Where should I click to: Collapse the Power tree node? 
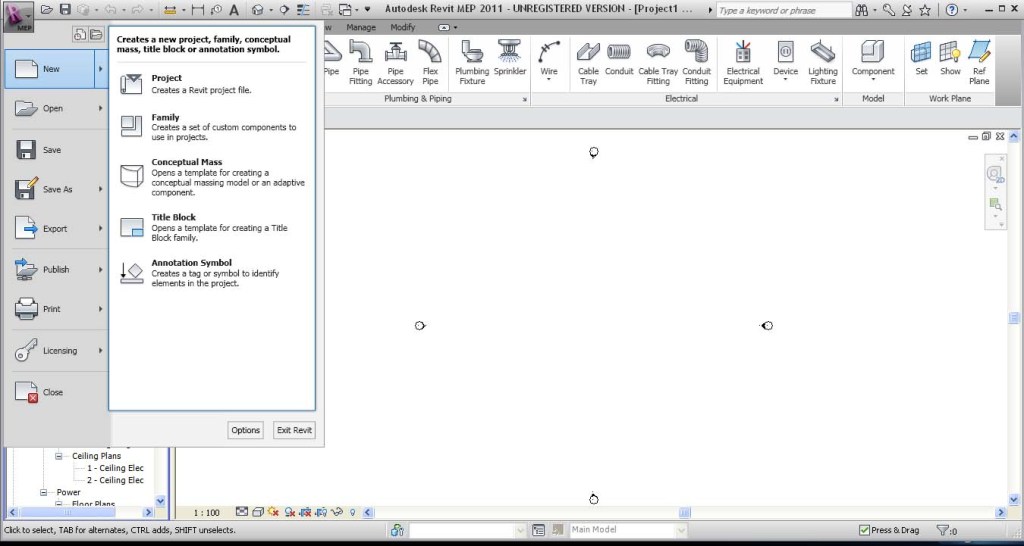44,492
